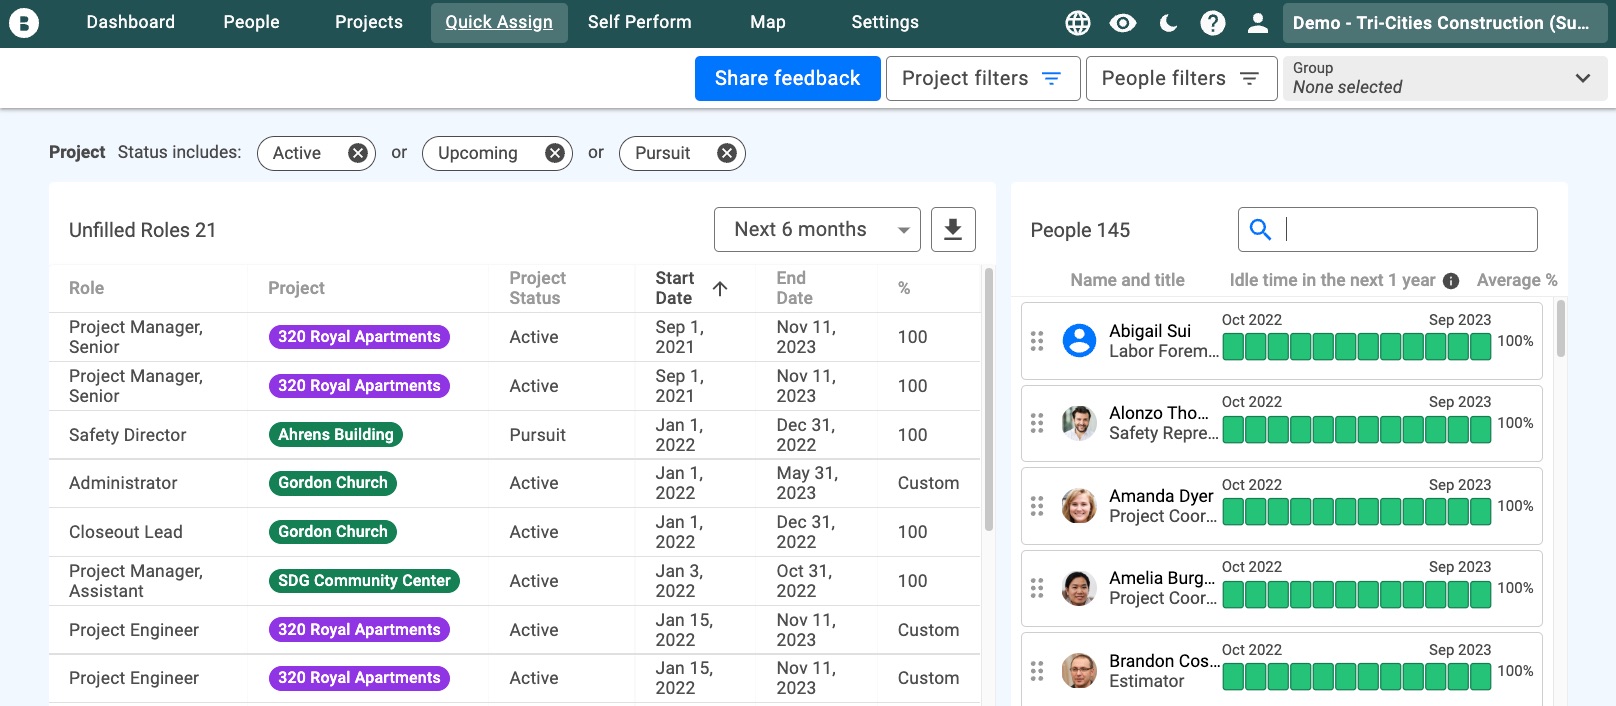Open the Projects tab

[368, 22]
